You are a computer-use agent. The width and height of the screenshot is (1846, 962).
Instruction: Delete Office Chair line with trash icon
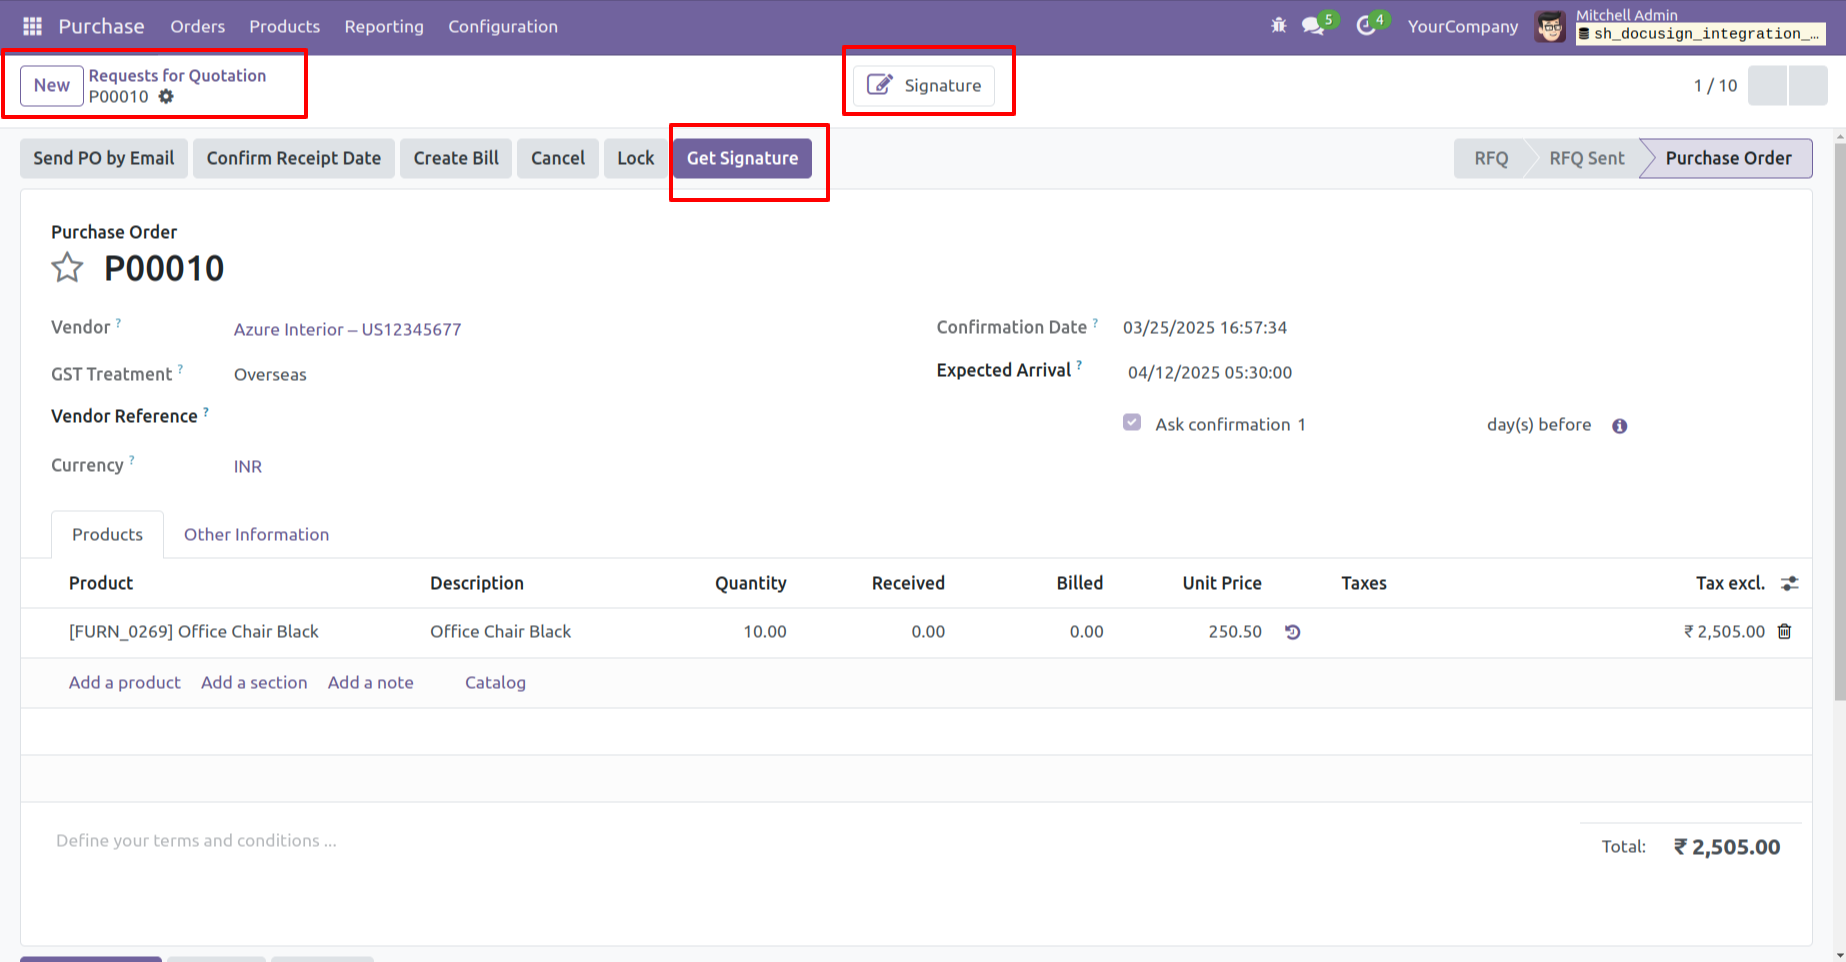click(1784, 632)
